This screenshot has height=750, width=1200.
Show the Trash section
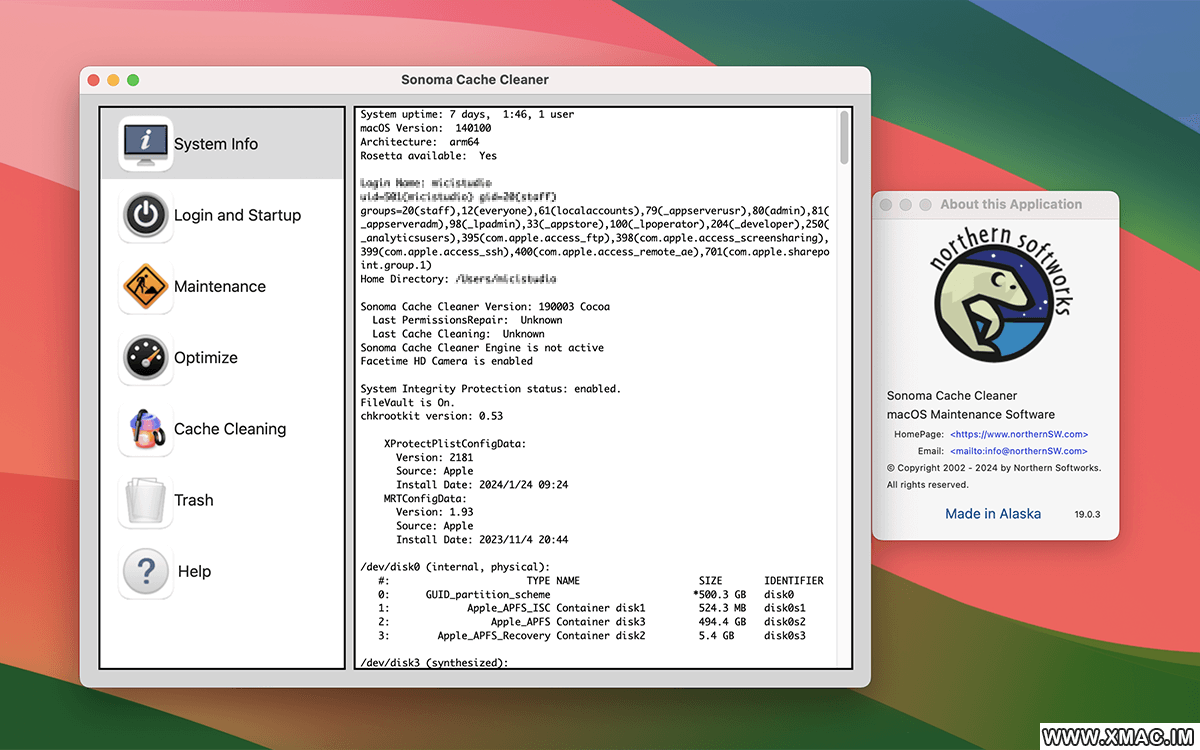[x=194, y=500]
